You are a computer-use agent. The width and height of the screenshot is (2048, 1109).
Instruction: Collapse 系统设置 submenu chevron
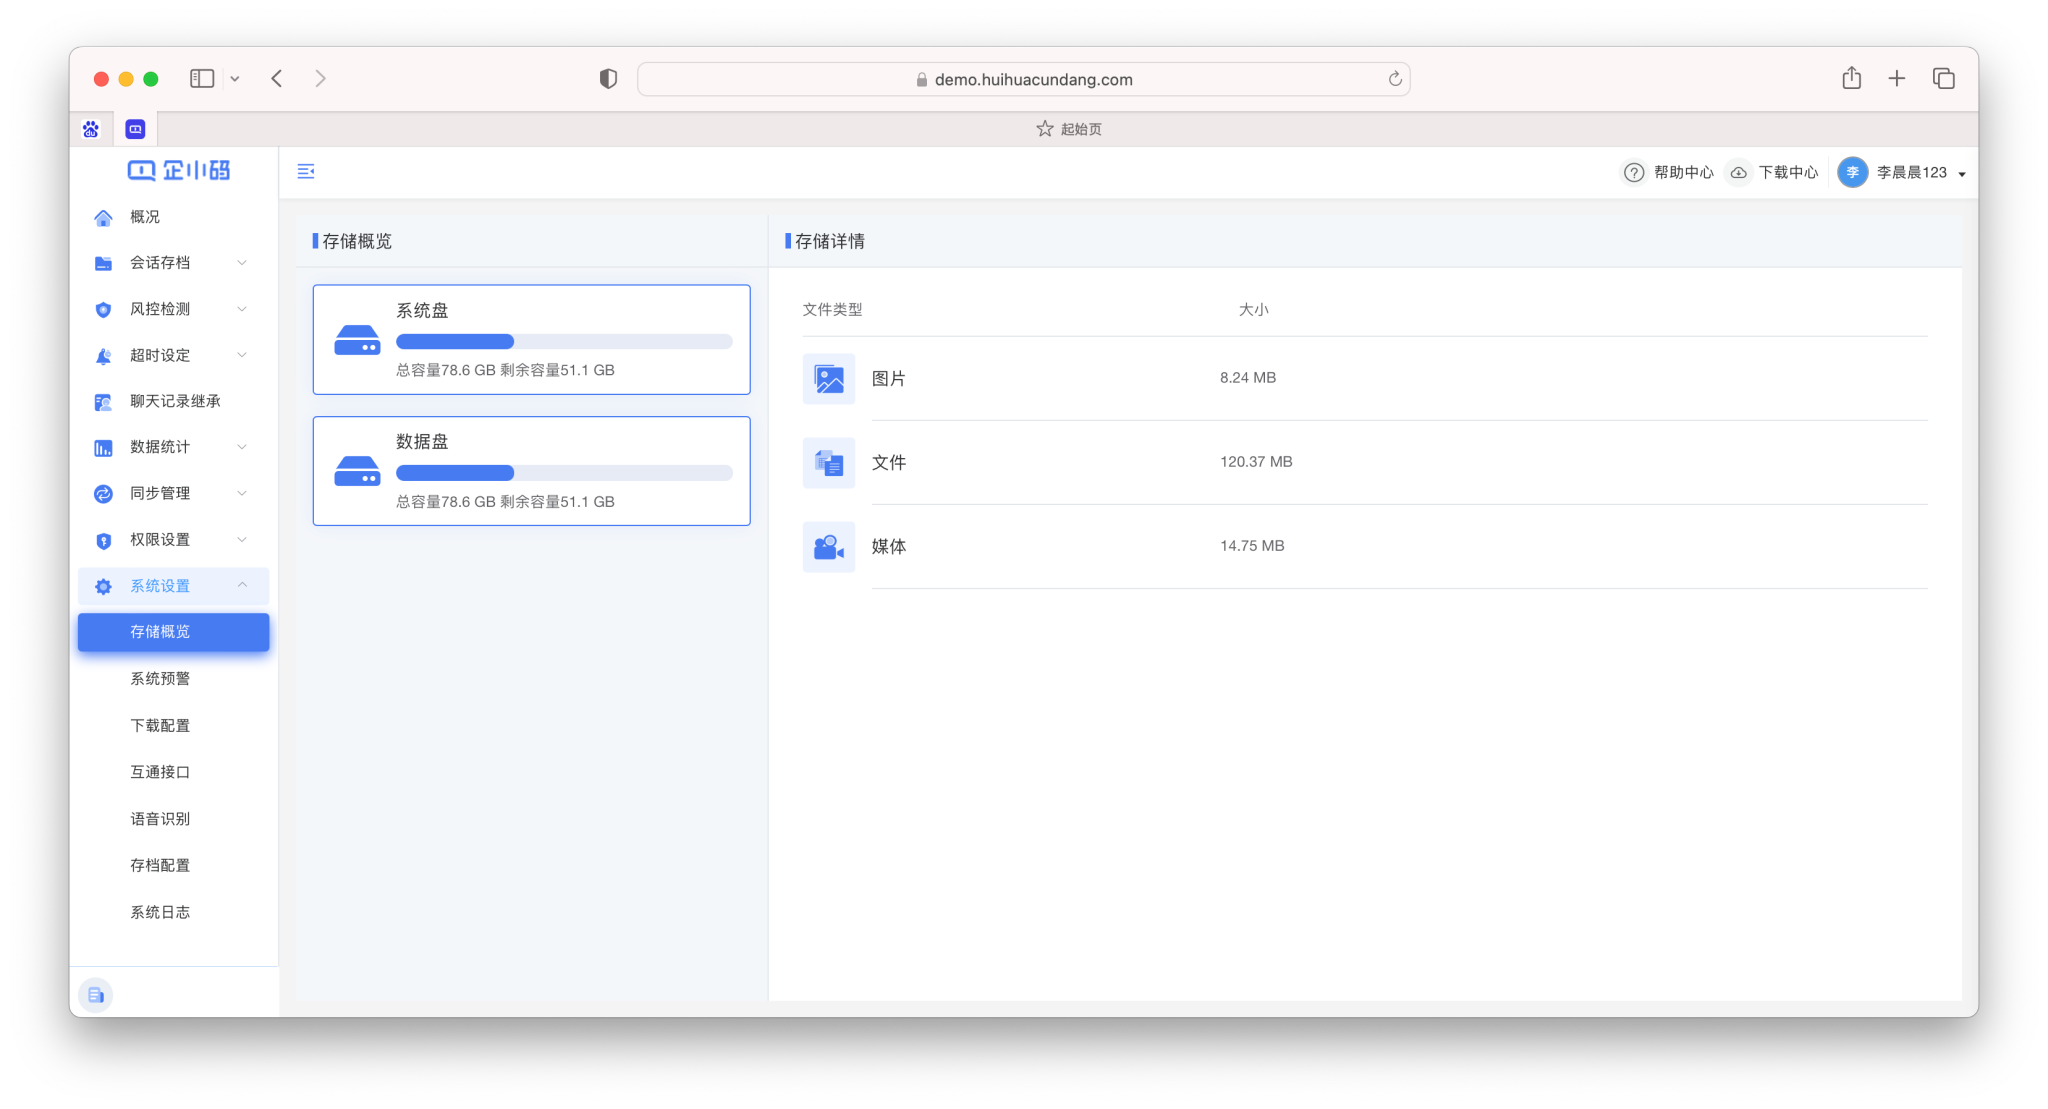(242, 585)
